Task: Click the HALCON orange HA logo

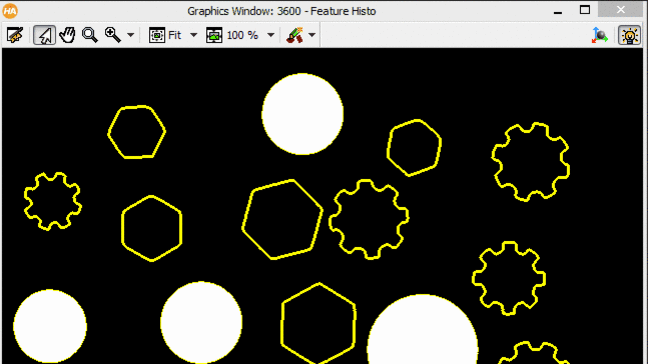Action: [10, 11]
